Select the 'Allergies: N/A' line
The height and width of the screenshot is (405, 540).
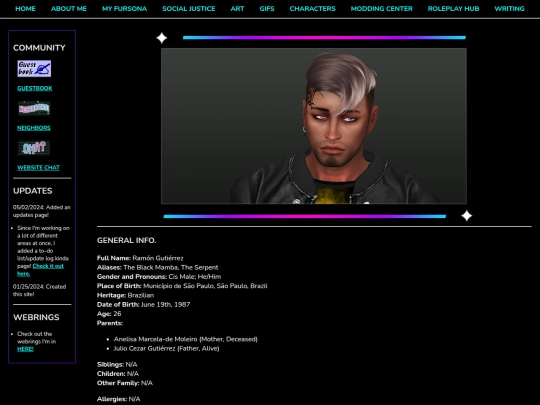[118, 399]
